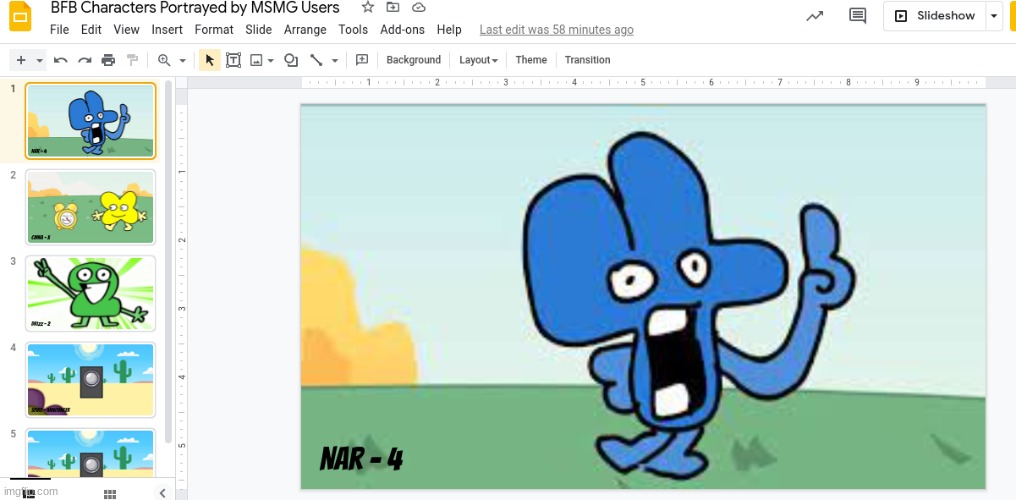Select the zoom magnifier tool
1016x500 pixels.
tap(164, 60)
